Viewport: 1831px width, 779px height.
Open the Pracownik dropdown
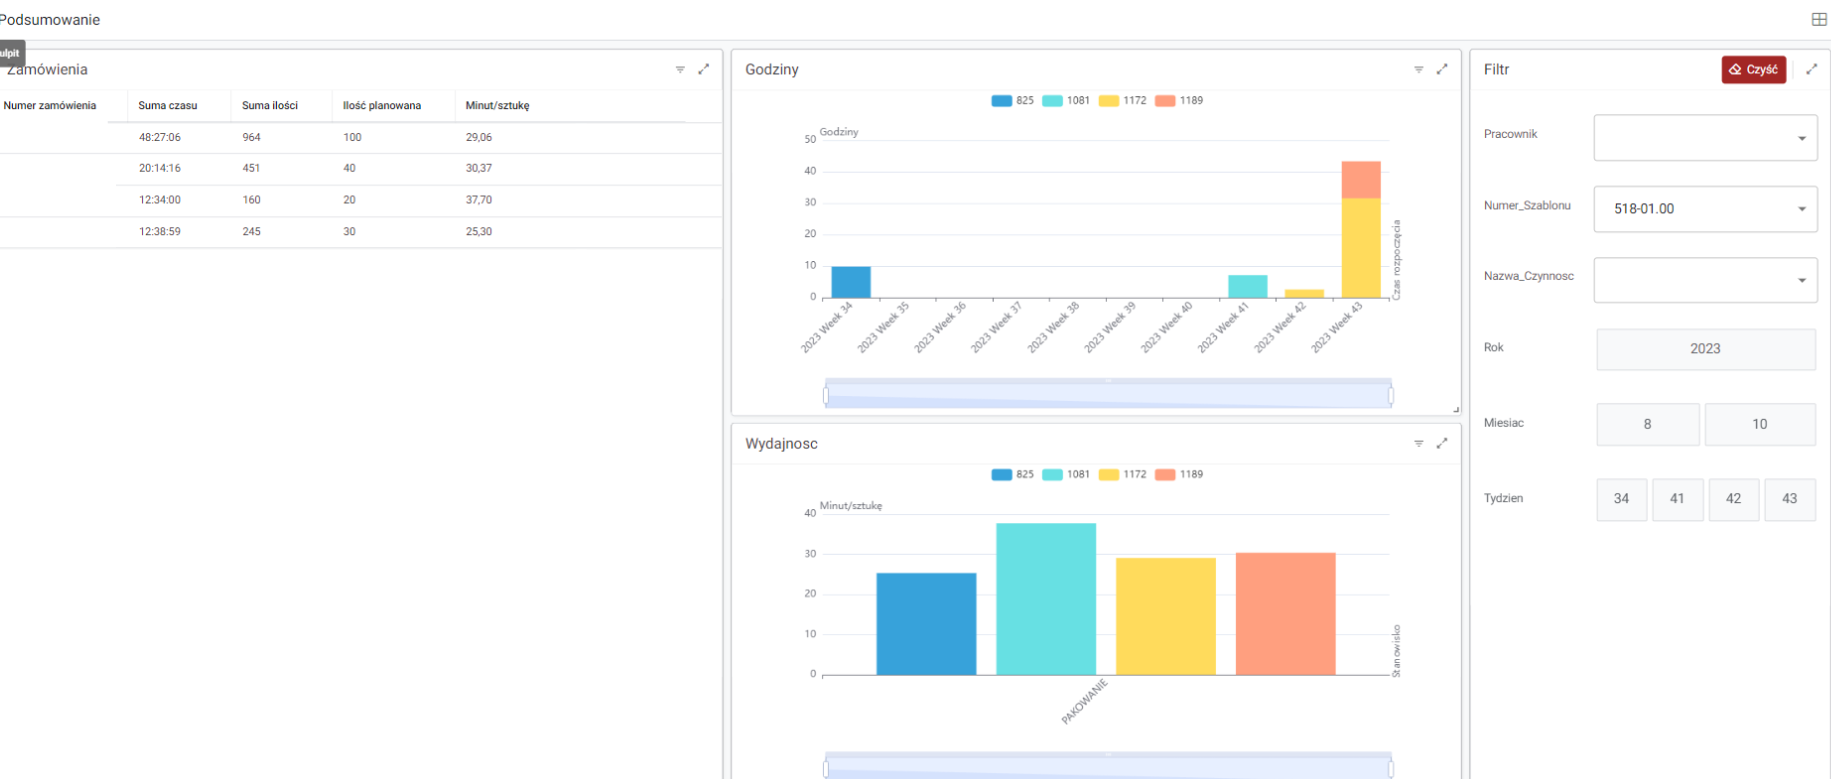tap(1705, 138)
